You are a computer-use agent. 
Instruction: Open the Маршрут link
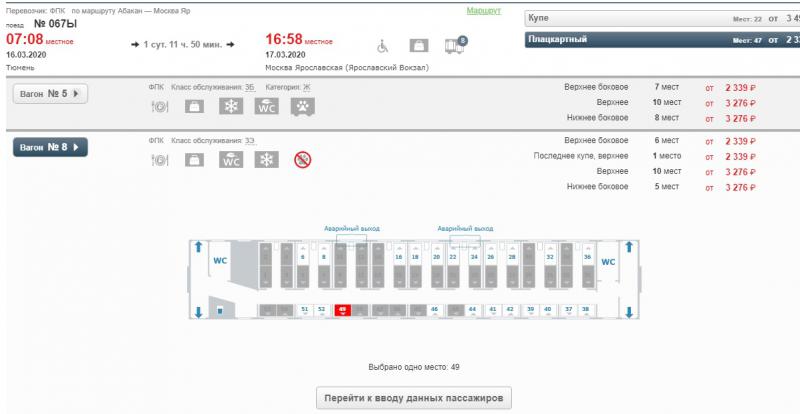tap(484, 11)
